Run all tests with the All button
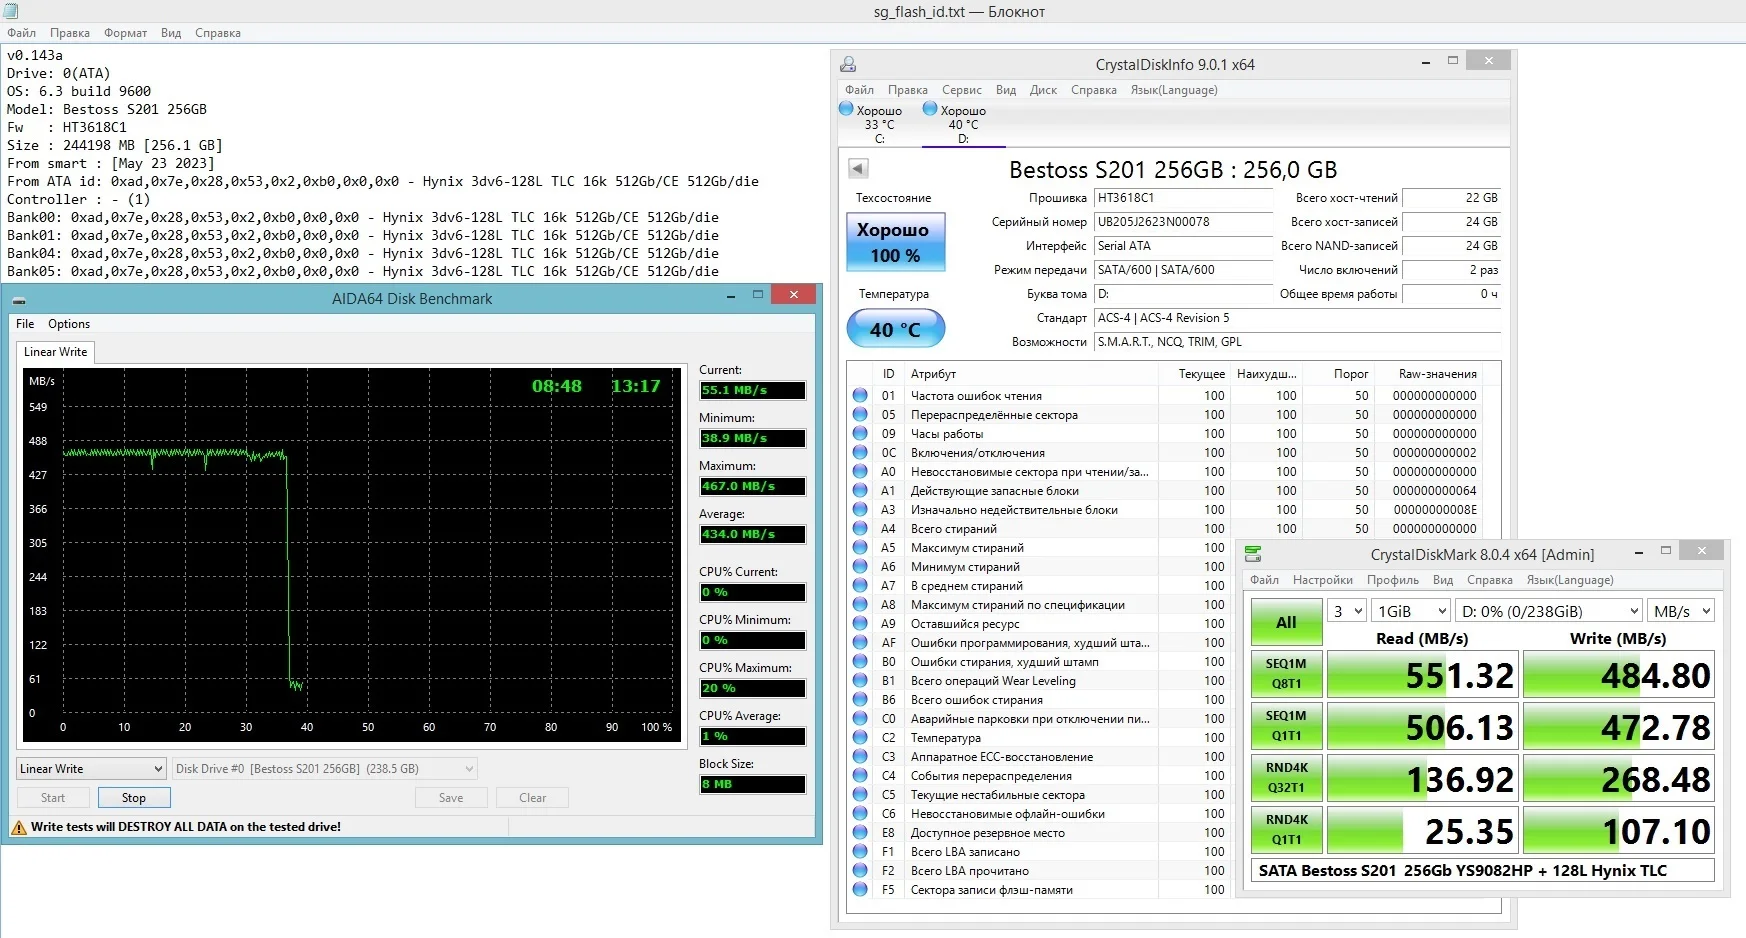Screen dimensions: 1746x938 click(x=1286, y=622)
